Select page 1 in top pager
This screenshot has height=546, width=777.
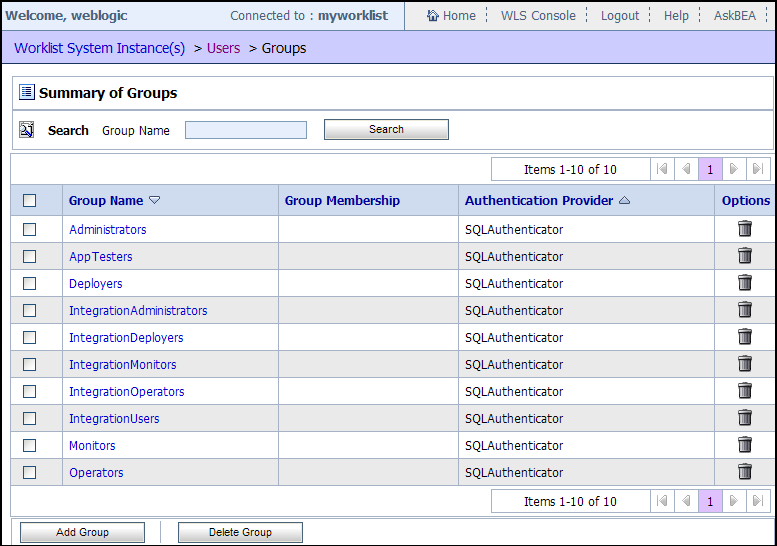710,169
